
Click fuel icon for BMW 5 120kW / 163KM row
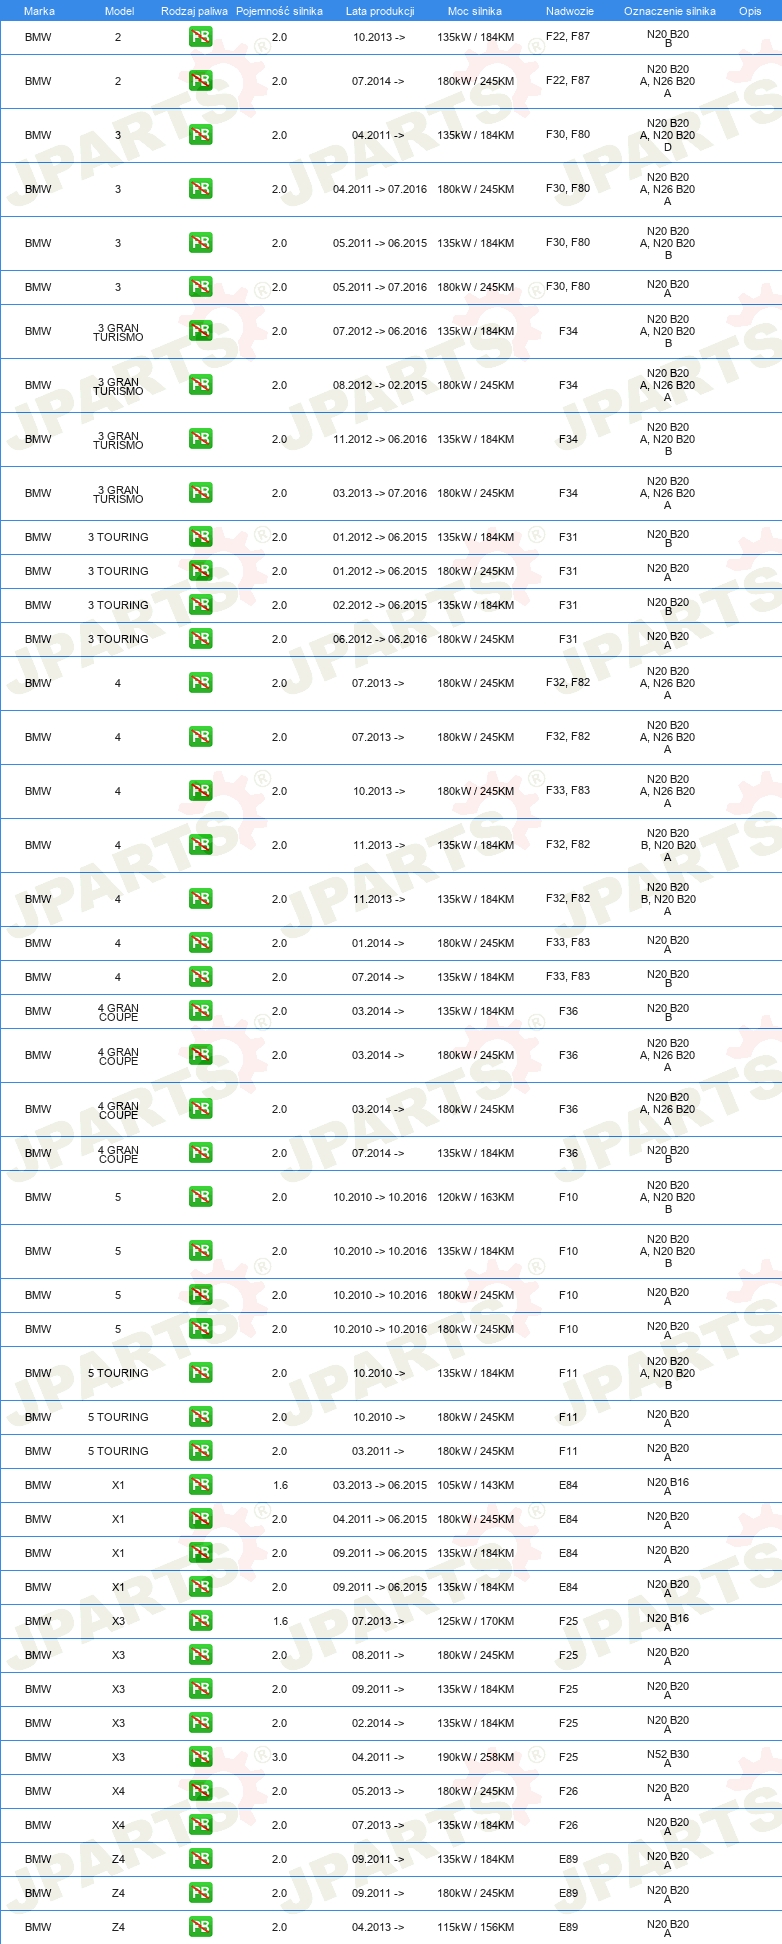click(200, 1197)
